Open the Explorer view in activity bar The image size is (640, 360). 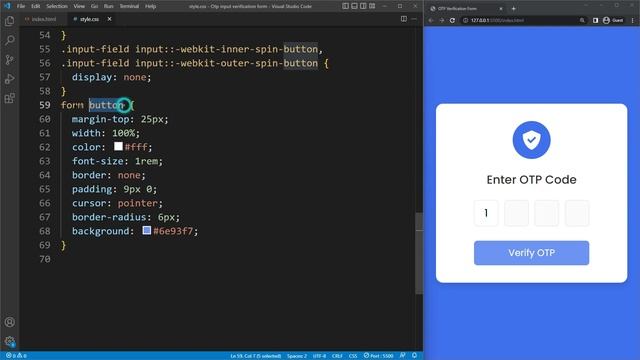click(x=9, y=21)
